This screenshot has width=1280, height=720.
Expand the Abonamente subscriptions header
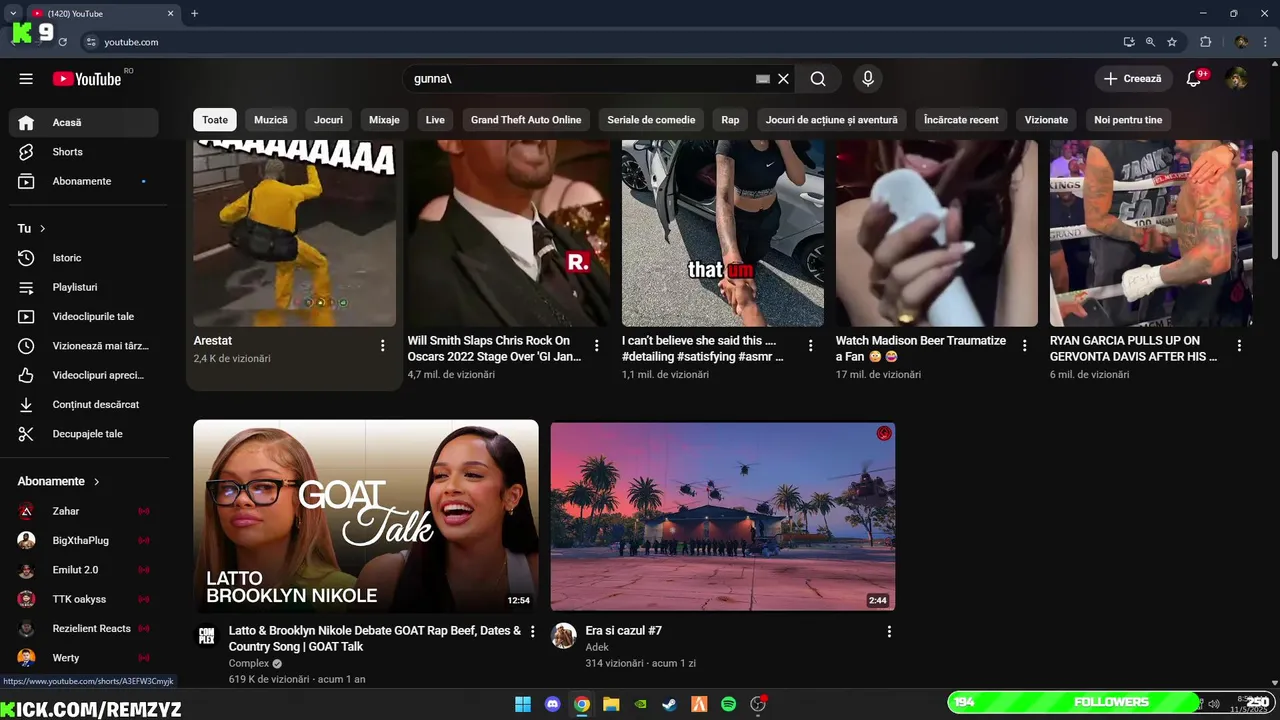click(59, 481)
